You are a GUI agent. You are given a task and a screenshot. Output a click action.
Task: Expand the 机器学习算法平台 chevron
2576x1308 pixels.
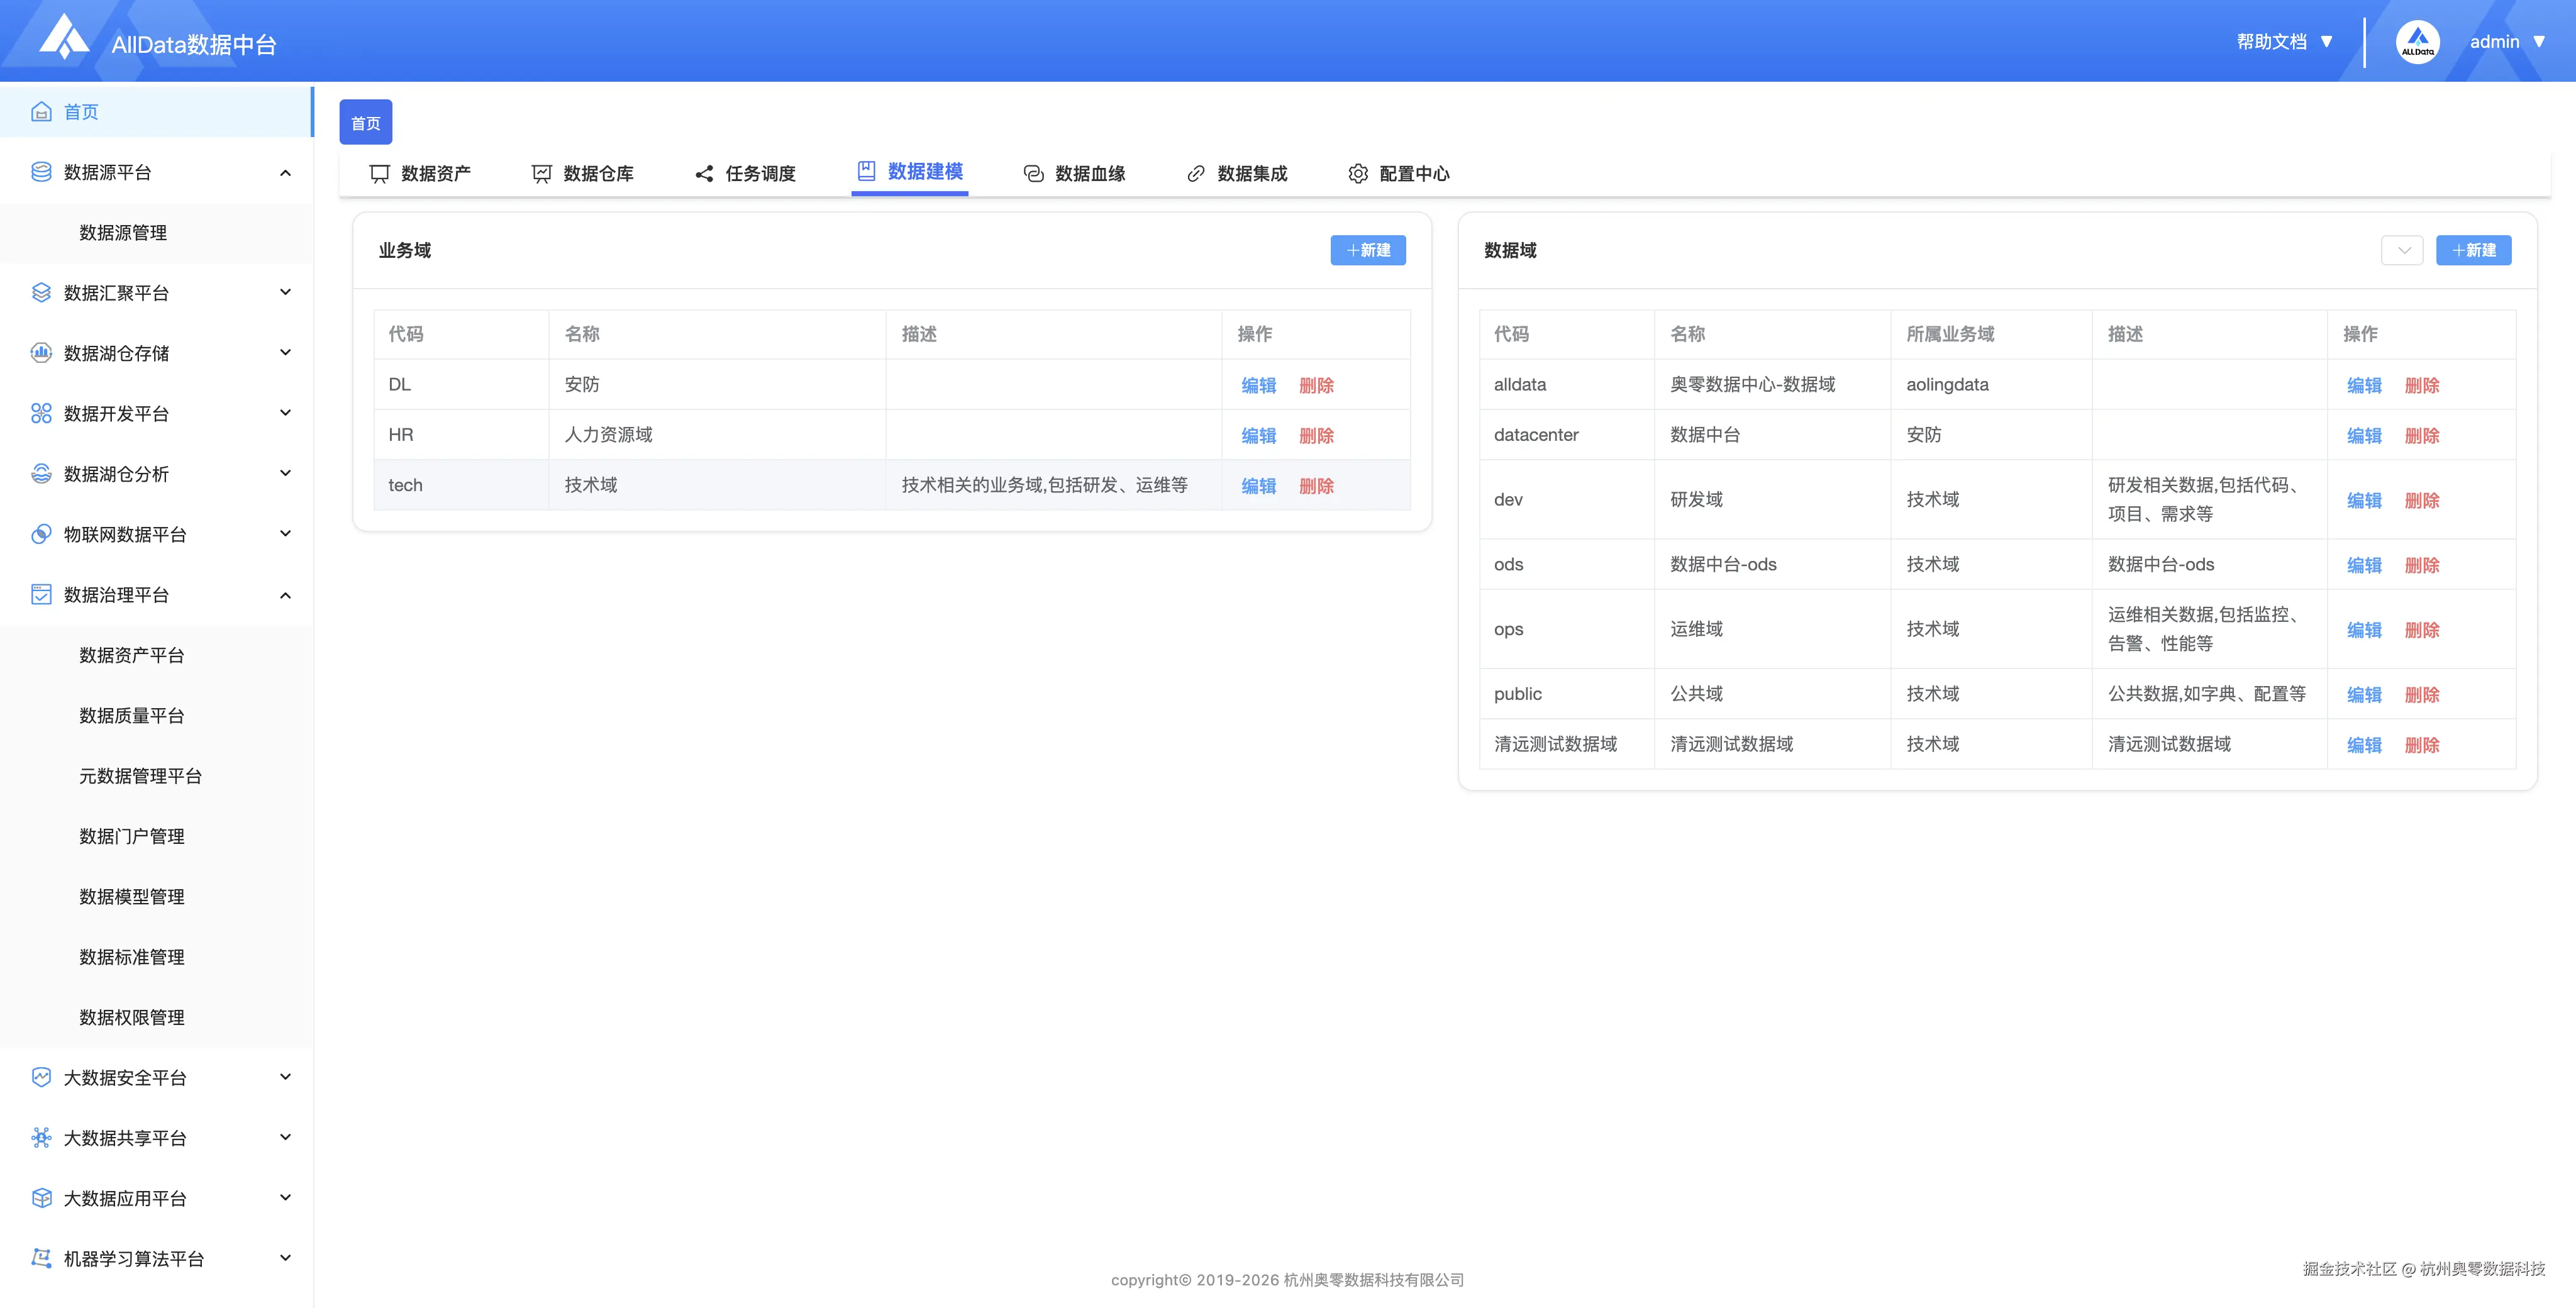click(x=285, y=1258)
